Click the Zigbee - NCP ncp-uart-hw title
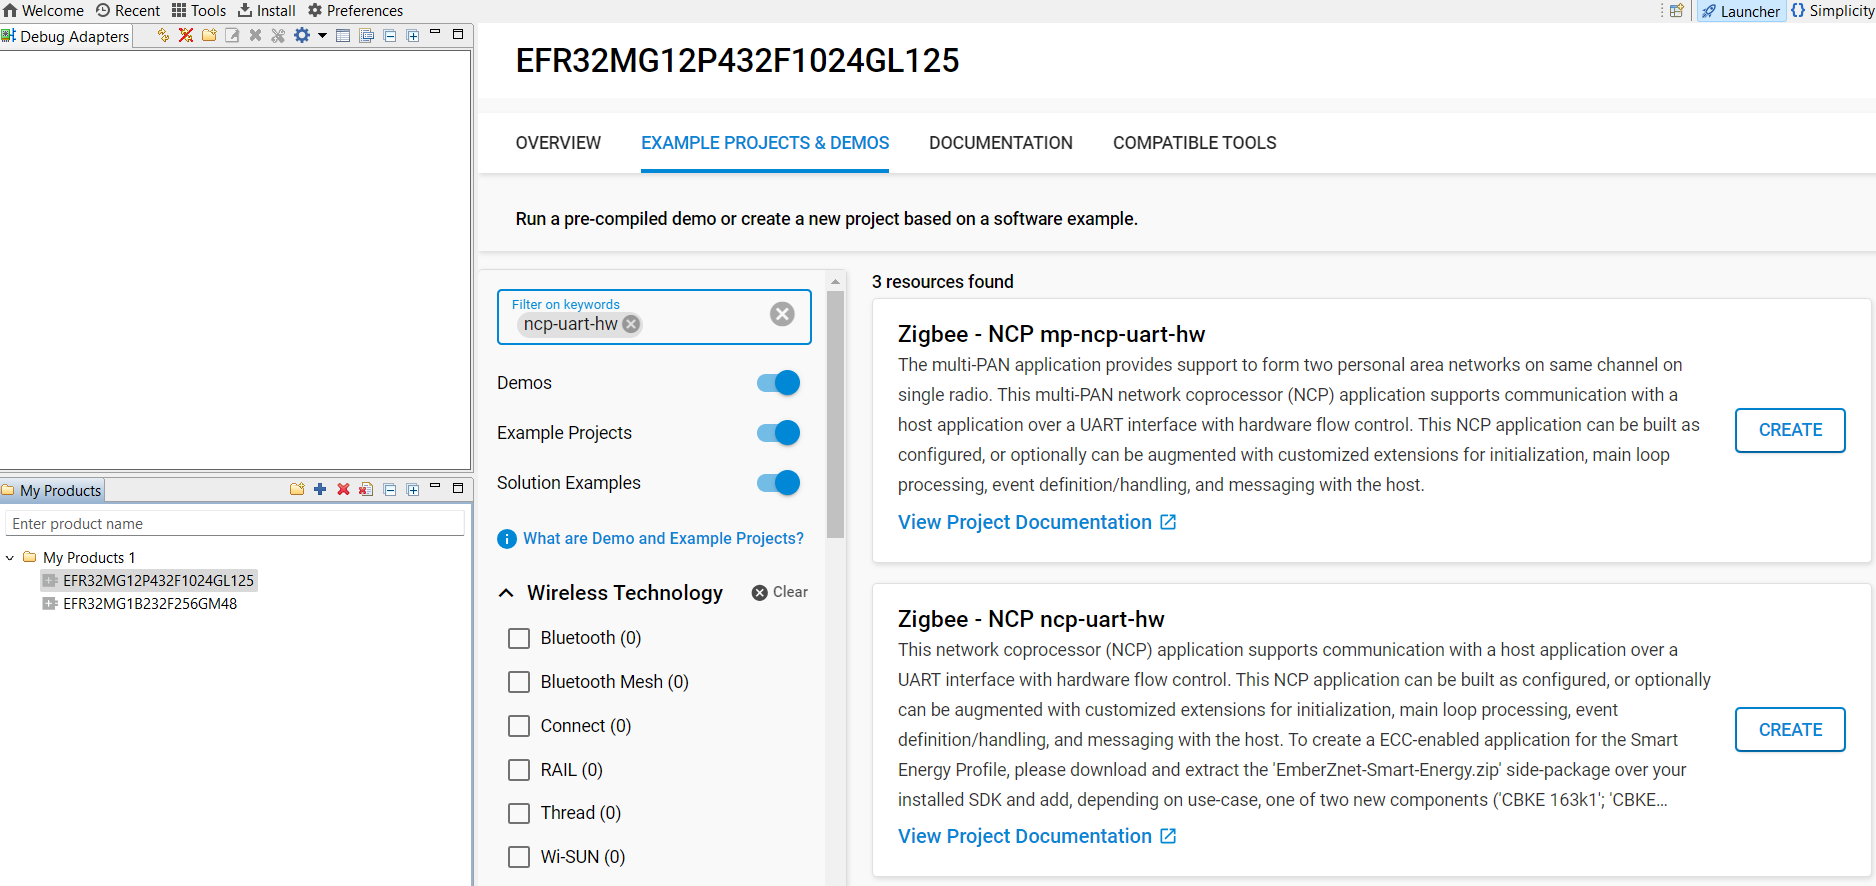 click(x=1031, y=619)
